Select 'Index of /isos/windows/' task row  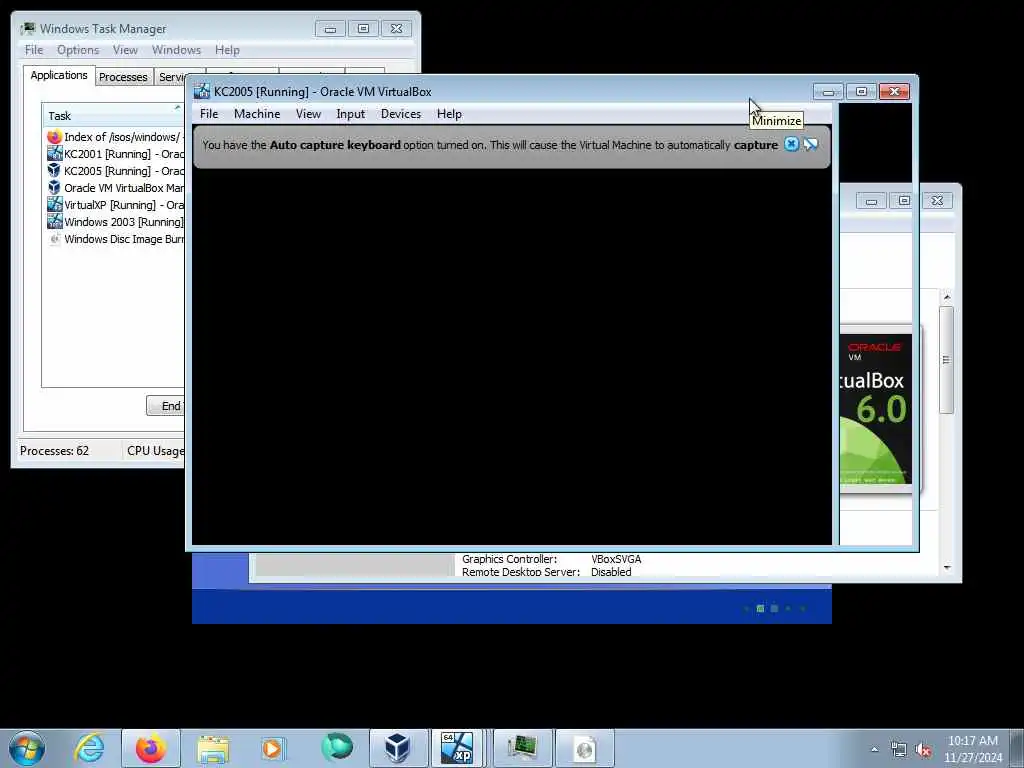coord(115,137)
